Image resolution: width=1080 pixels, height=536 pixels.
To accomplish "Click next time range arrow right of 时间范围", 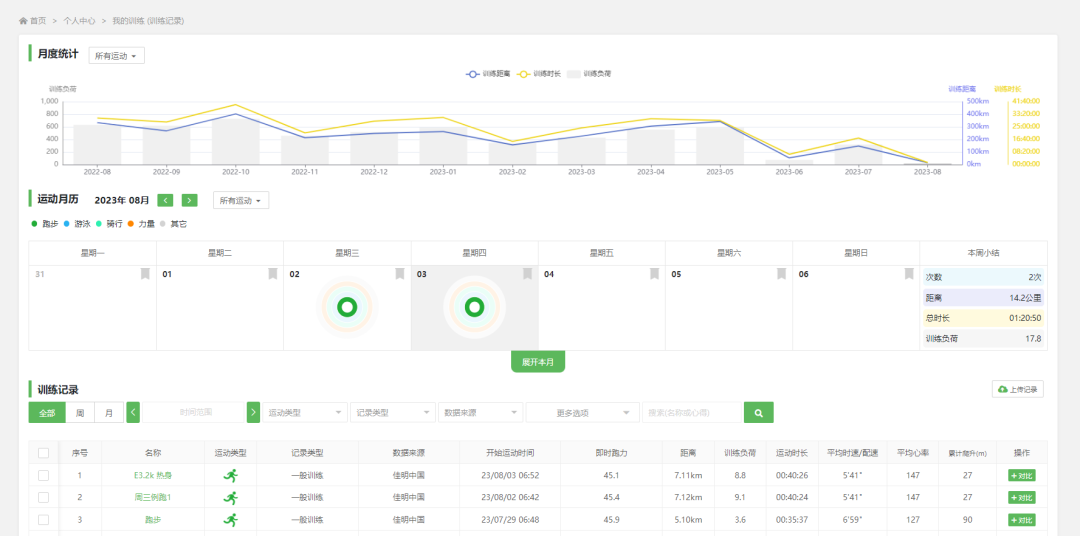I will [x=253, y=413].
